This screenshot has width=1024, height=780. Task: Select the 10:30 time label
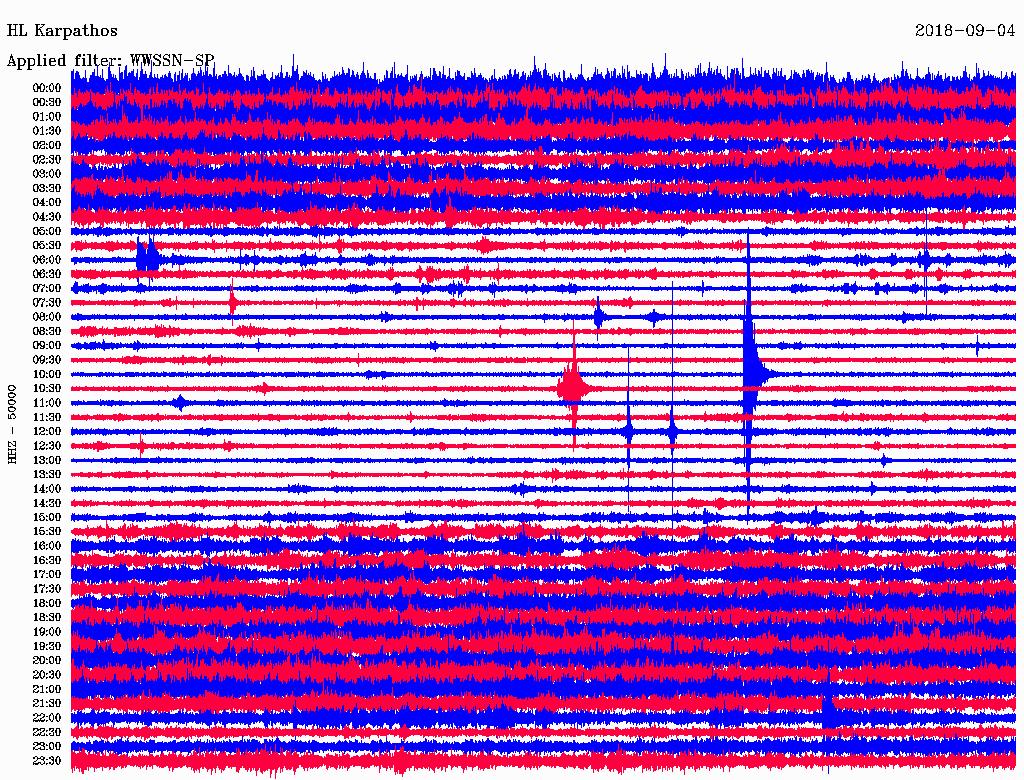point(47,389)
